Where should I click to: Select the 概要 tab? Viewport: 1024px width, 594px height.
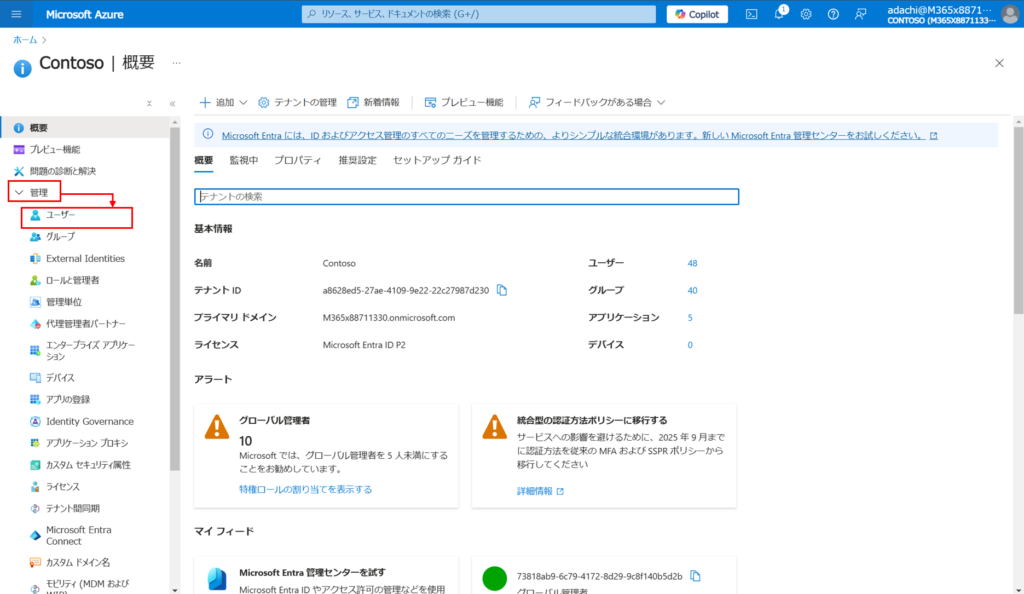coord(204,161)
